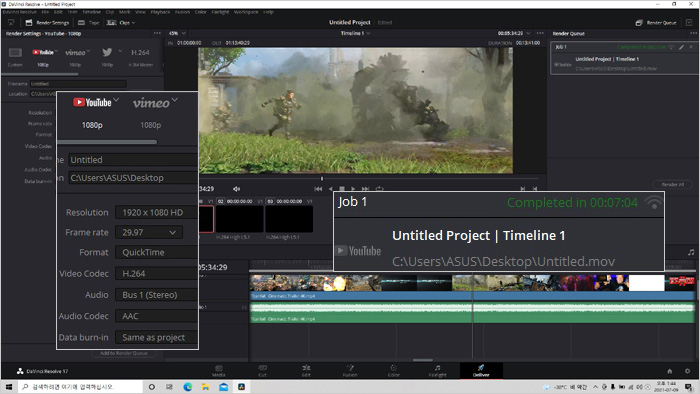This screenshot has width=700, height=394.
Task: Expand Vimeo preset options arrow
Action: (88, 51)
